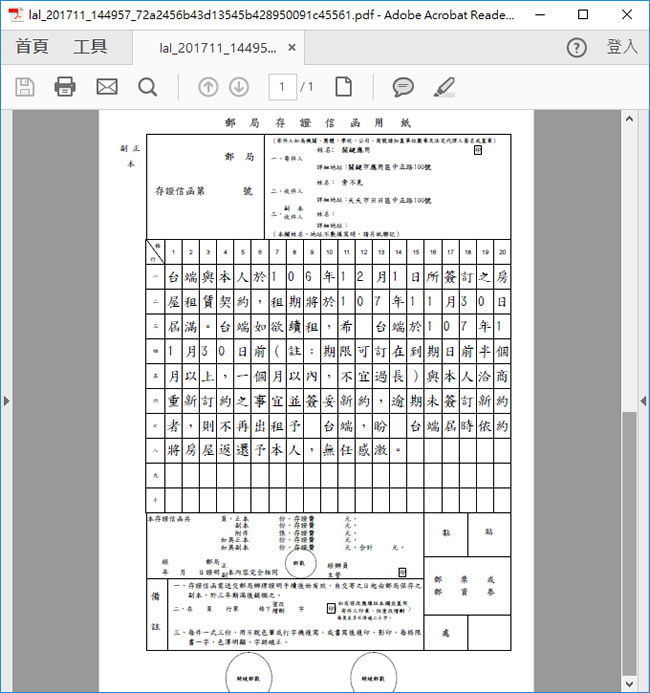
Task: Send the file by email via the envelope icon
Action: pos(107,87)
